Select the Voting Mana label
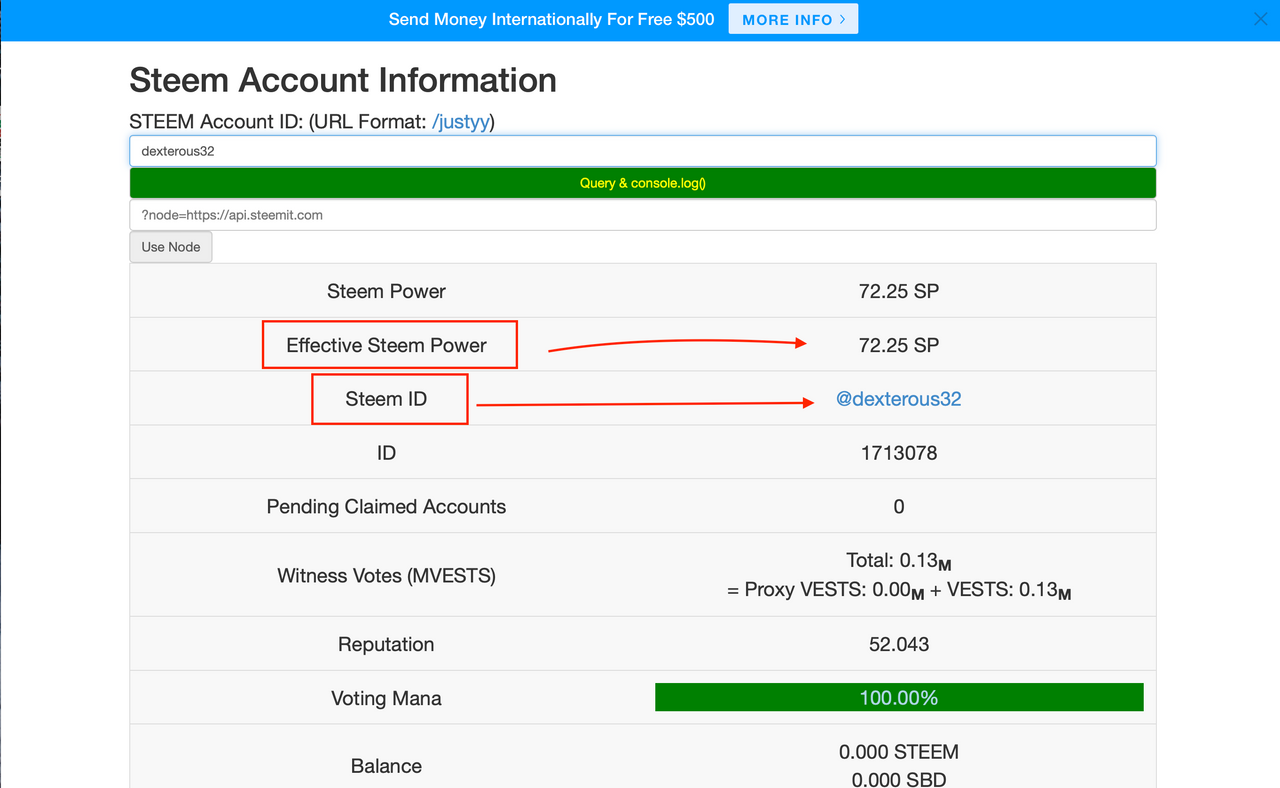 pos(386,698)
